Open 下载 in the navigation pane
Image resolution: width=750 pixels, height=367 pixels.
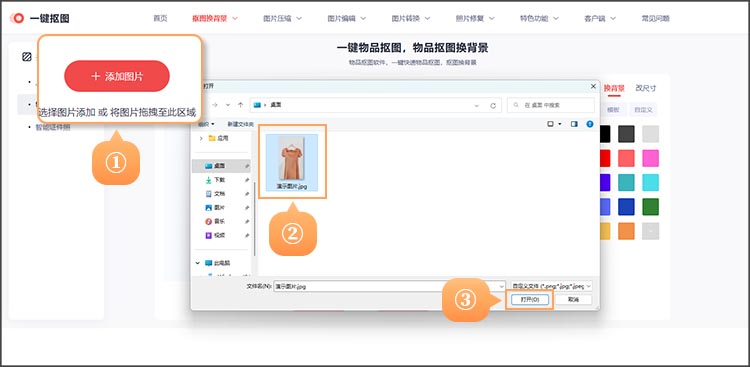(x=221, y=180)
